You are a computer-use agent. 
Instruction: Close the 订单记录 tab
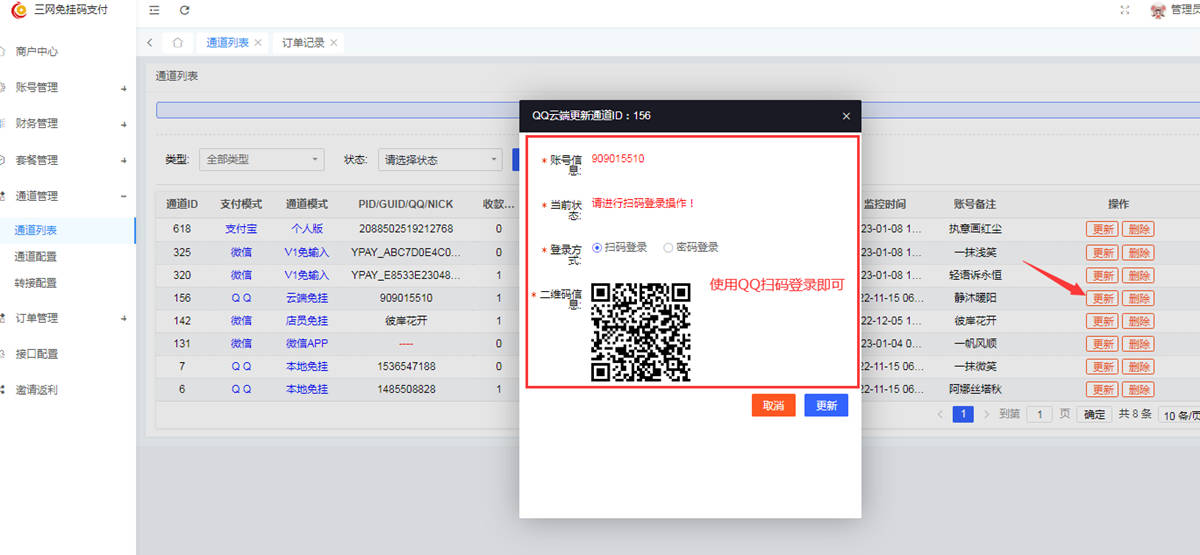pos(334,43)
